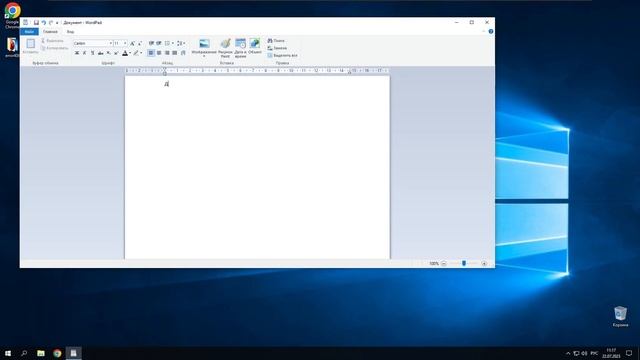Apply the text highlight color marker

click(x=136, y=53)
